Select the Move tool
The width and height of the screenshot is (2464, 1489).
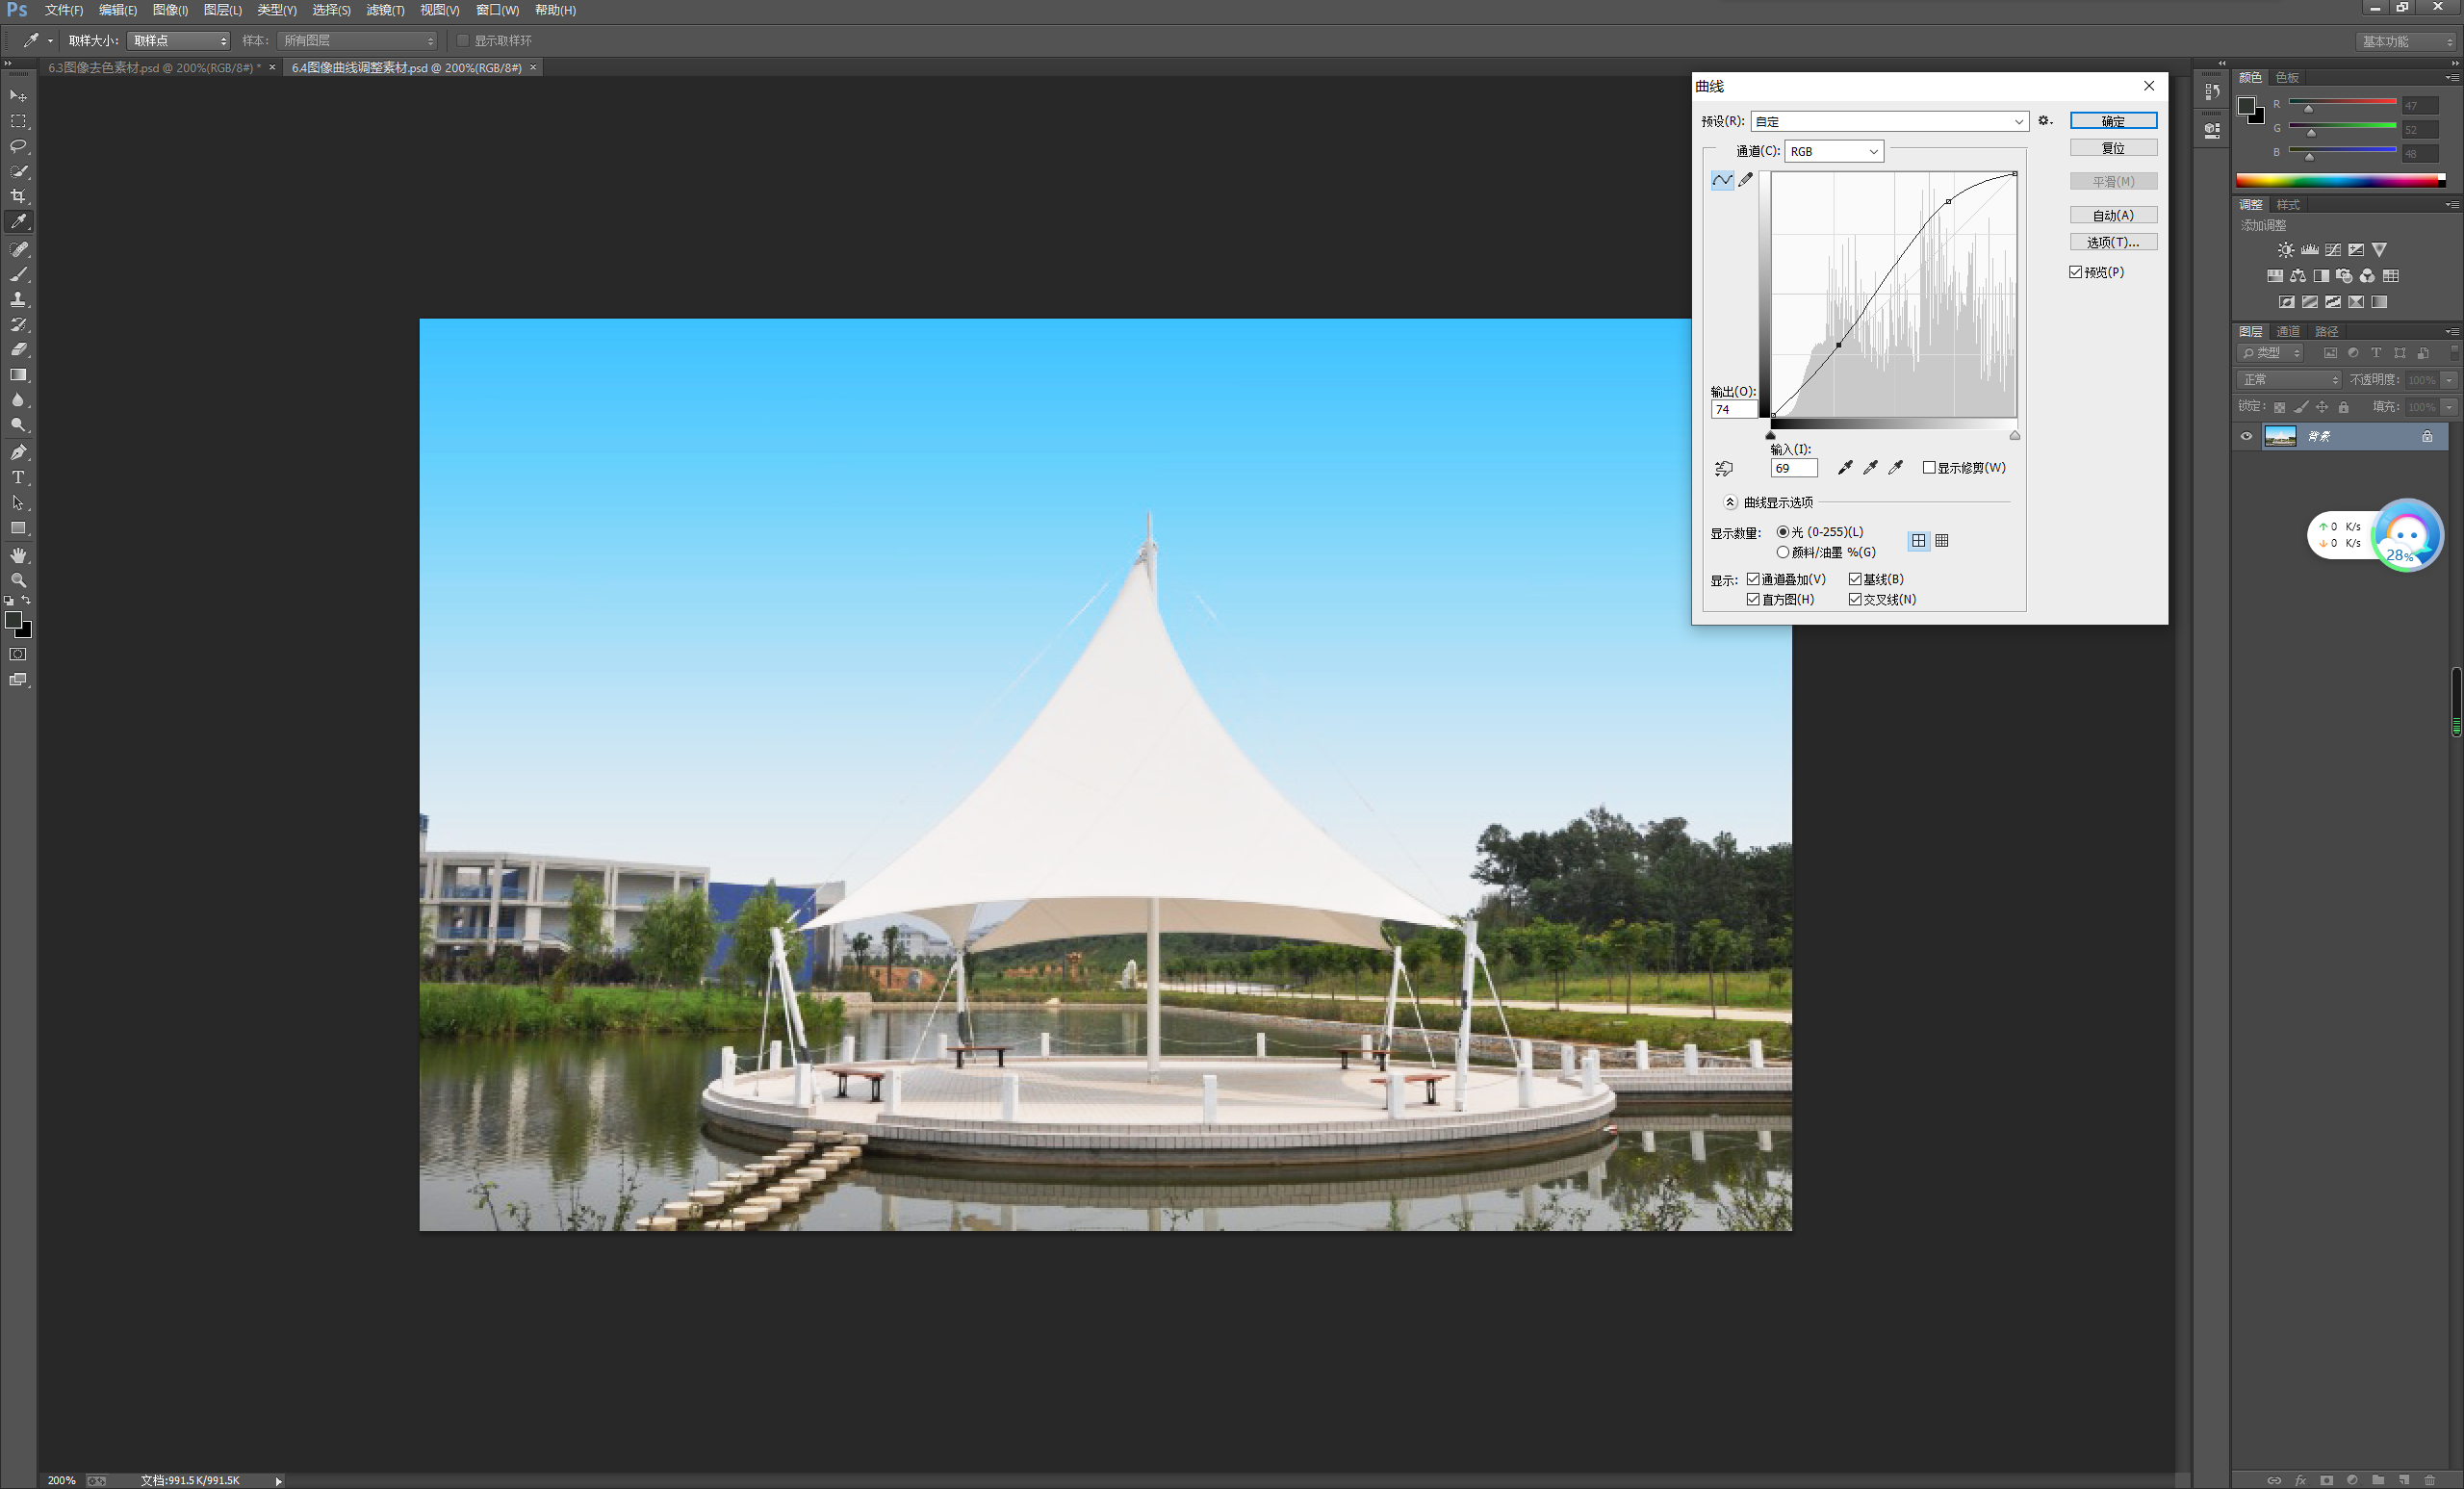coord(18,95)
